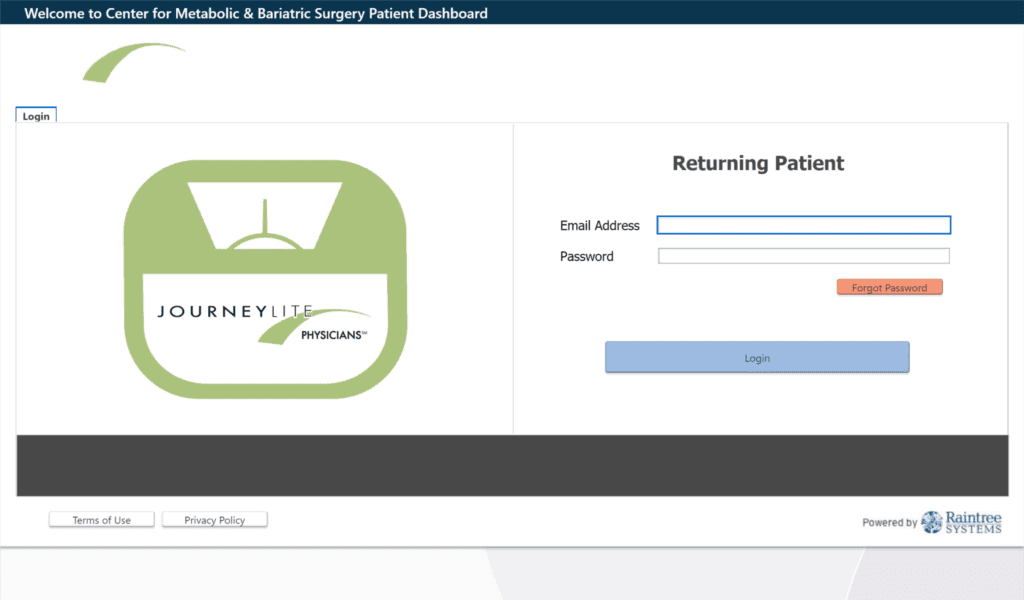Open the Privacy Policy
This screenshot has width=1024, height=600.
(214, 520)
